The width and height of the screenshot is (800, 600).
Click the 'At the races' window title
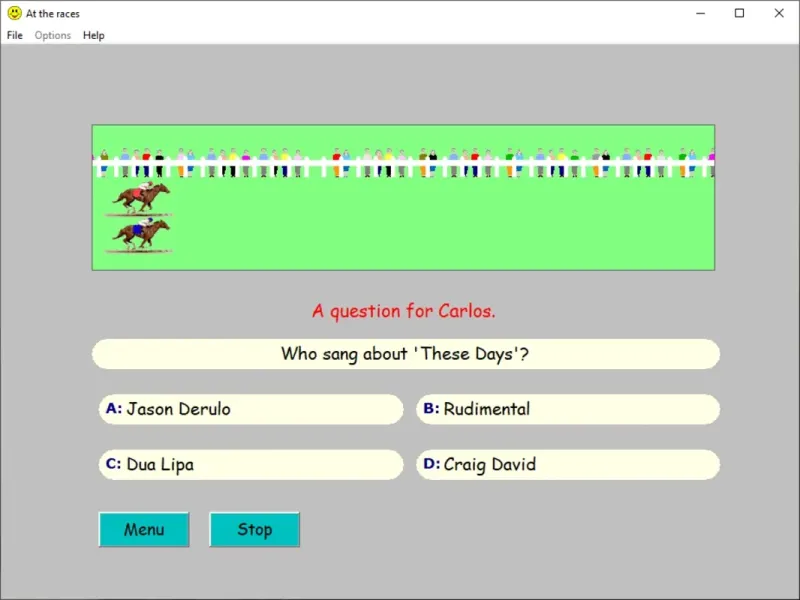point(53,14)
